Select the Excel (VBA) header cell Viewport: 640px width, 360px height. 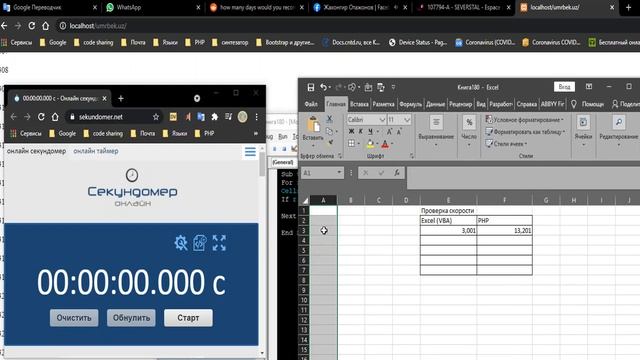tap(448, 220)
